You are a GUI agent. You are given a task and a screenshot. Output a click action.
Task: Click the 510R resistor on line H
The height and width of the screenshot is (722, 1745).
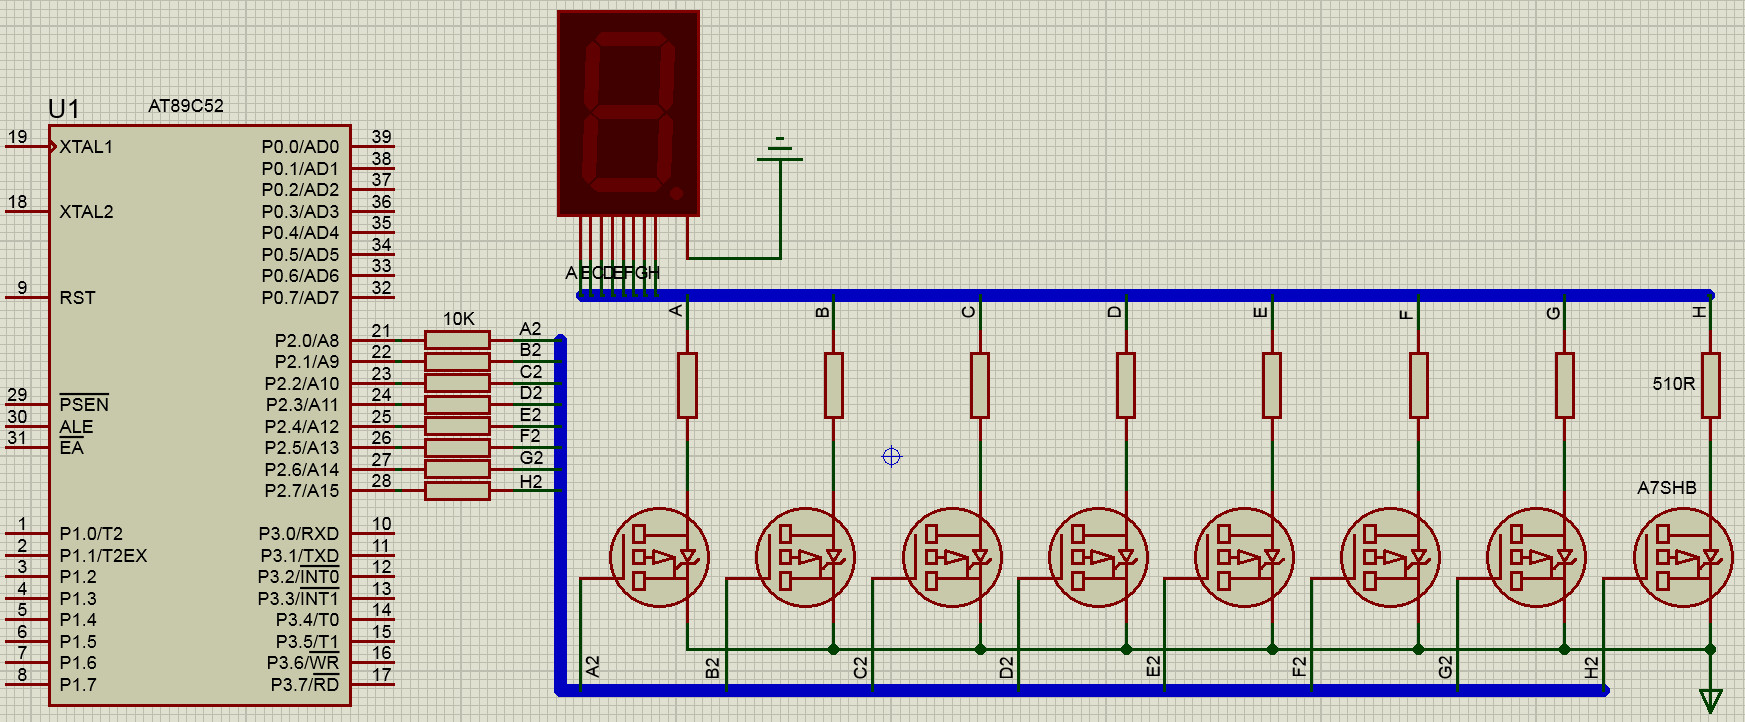1711,385
